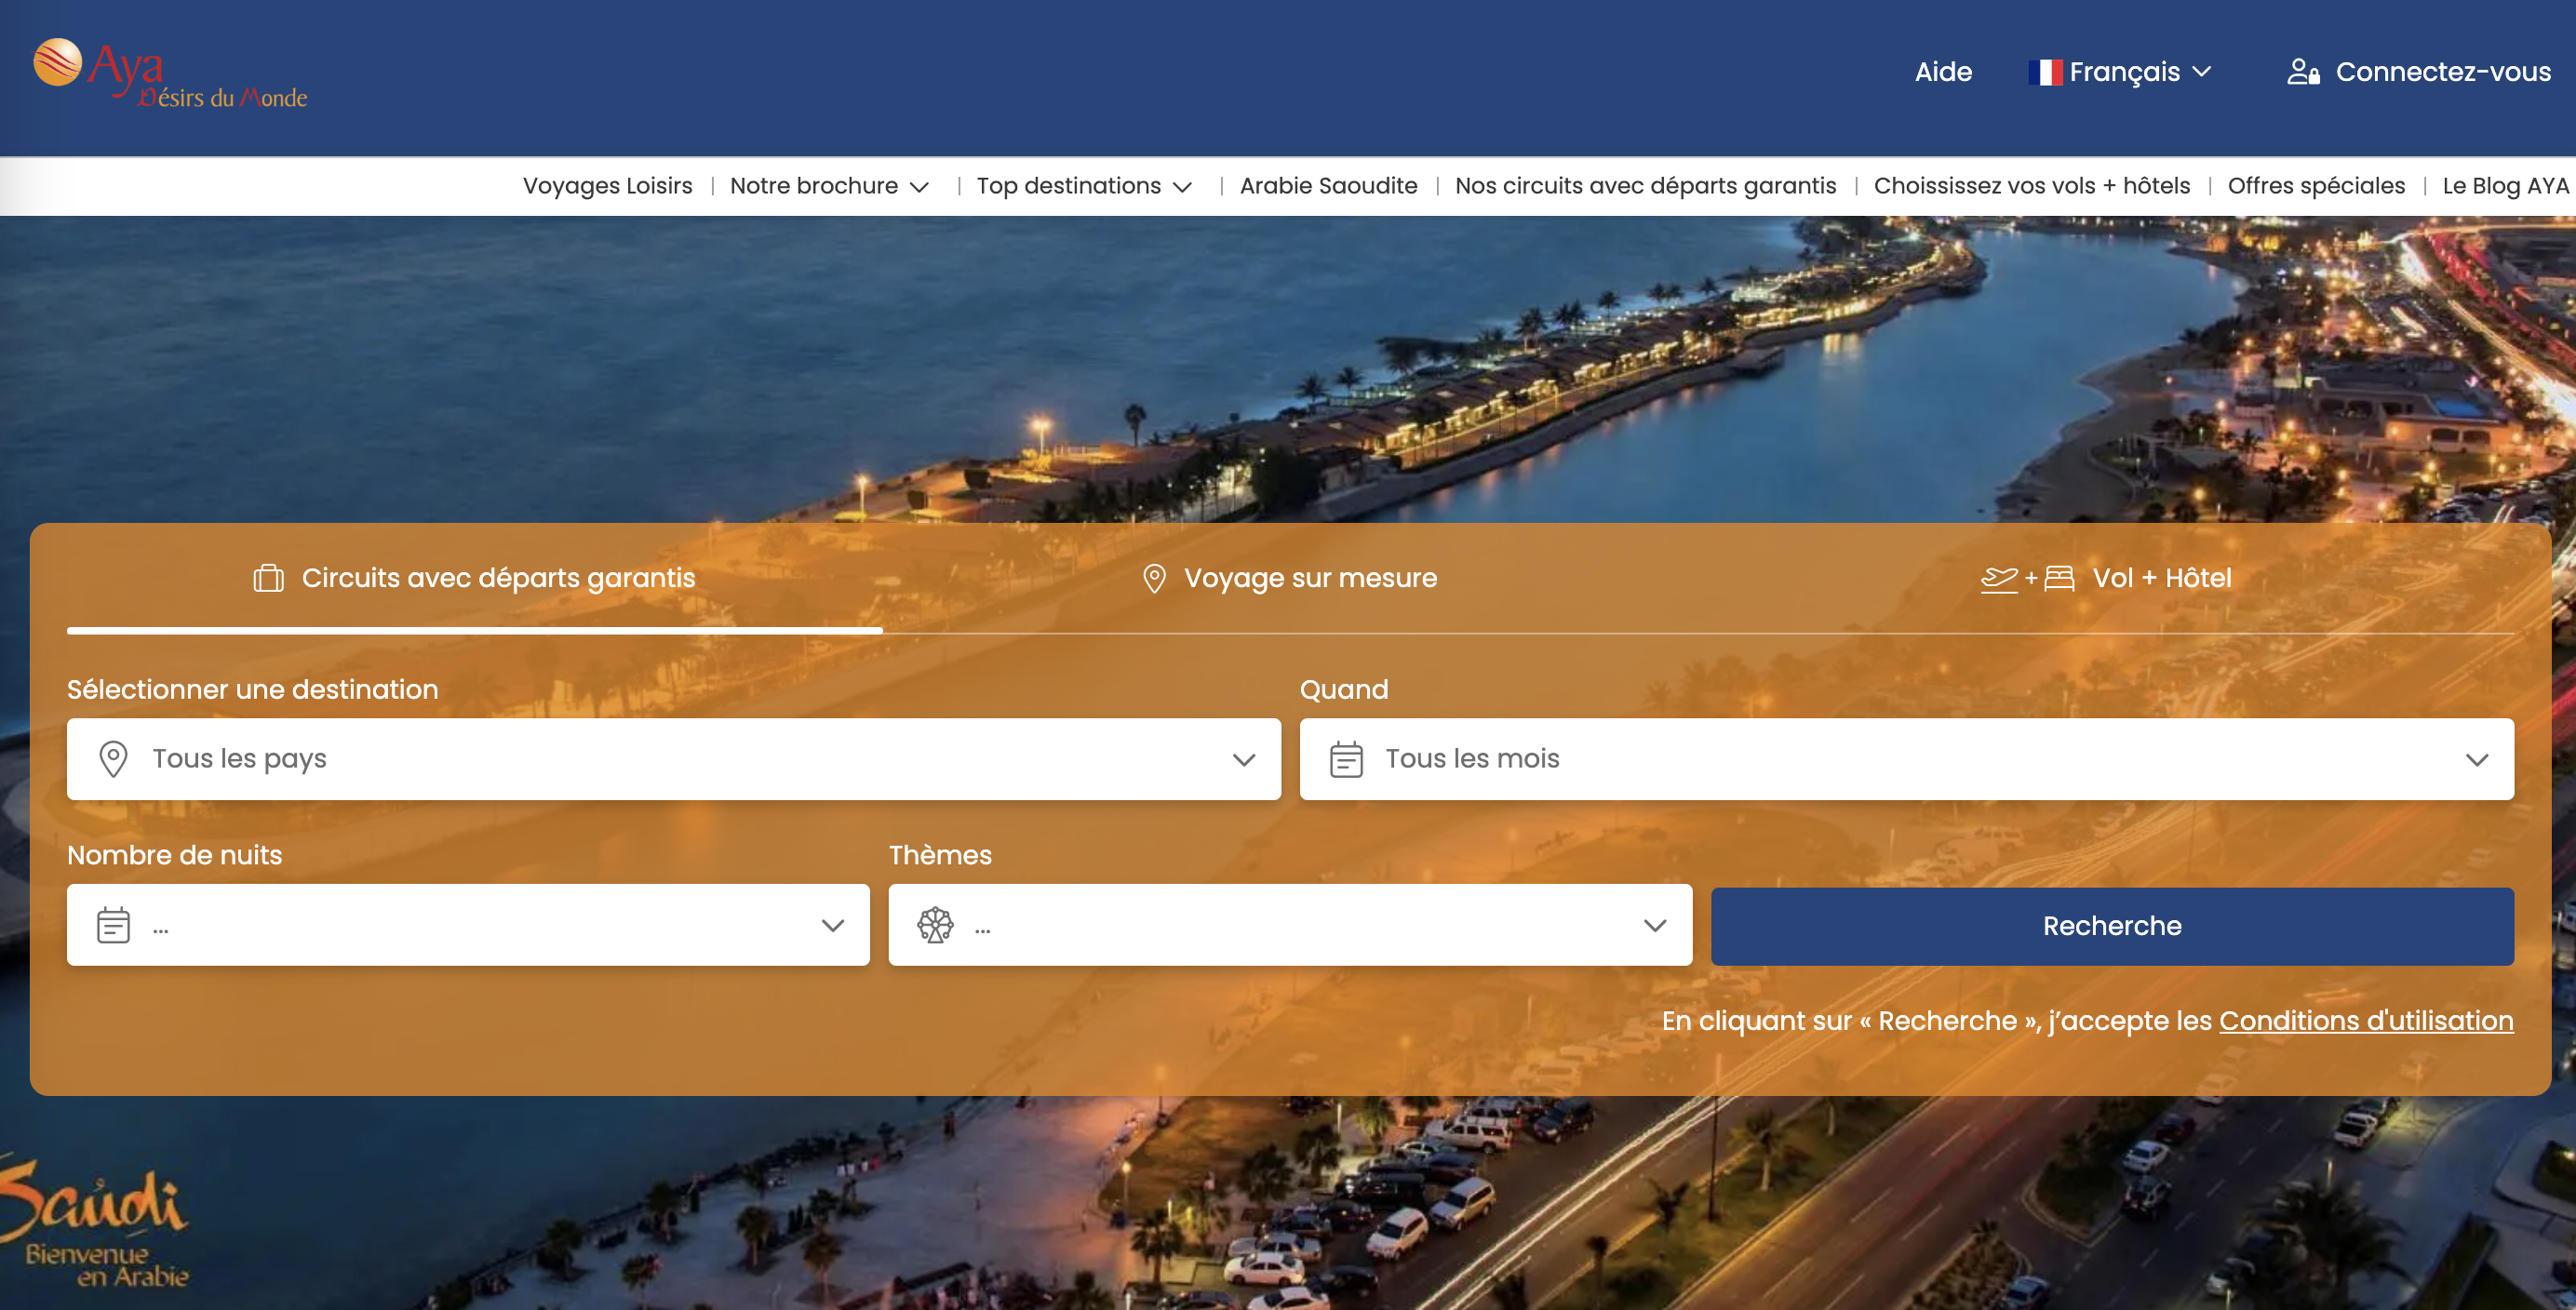Switch to Vol + Hôtel tab

coord(2106,578)
